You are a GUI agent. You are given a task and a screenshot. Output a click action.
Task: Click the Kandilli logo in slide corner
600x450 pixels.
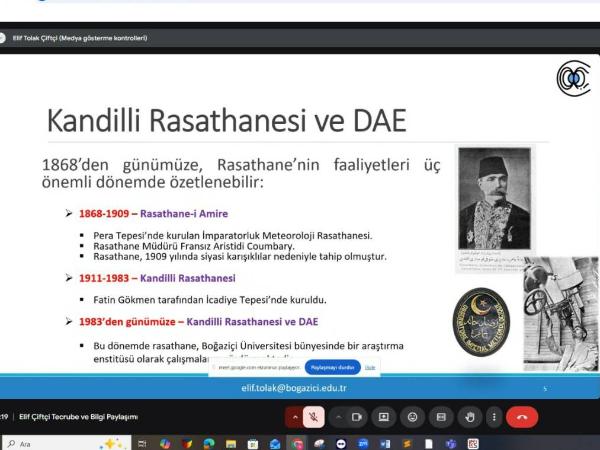click(x=572, y=78)
